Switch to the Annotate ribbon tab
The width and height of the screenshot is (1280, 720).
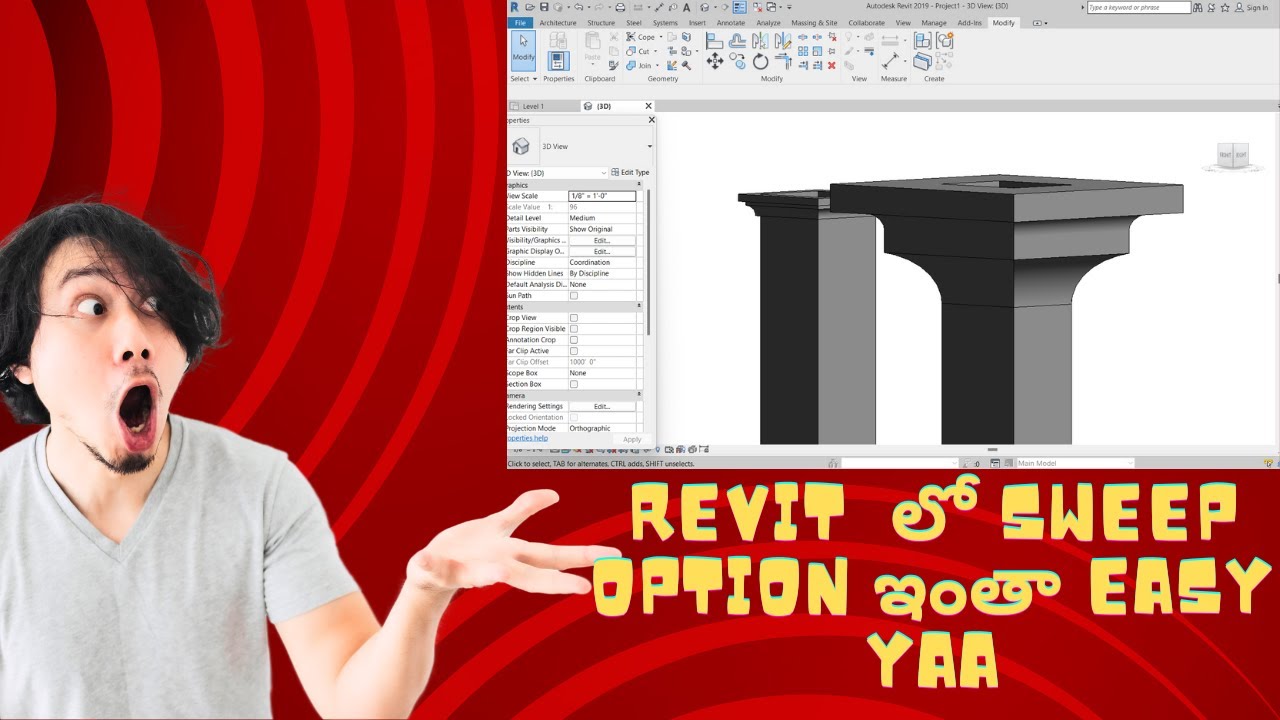coord(731,23)
